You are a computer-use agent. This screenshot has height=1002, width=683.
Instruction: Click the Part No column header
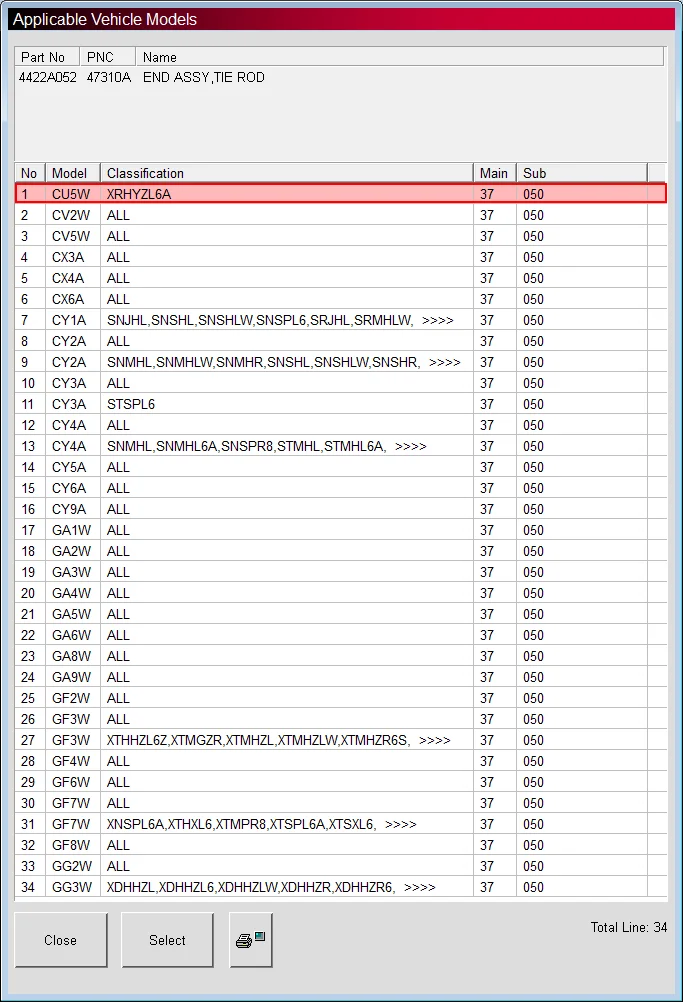point(47,57)
